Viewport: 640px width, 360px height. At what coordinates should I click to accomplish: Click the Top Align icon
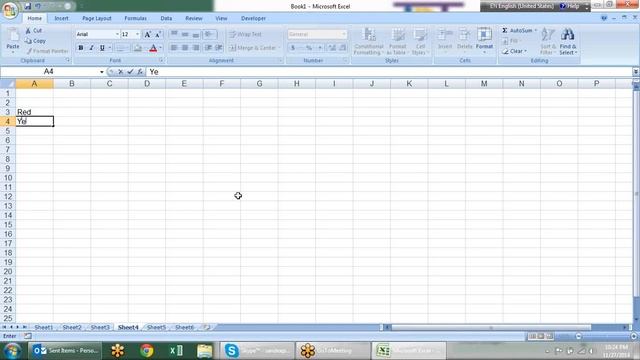(x=174, y=34)
